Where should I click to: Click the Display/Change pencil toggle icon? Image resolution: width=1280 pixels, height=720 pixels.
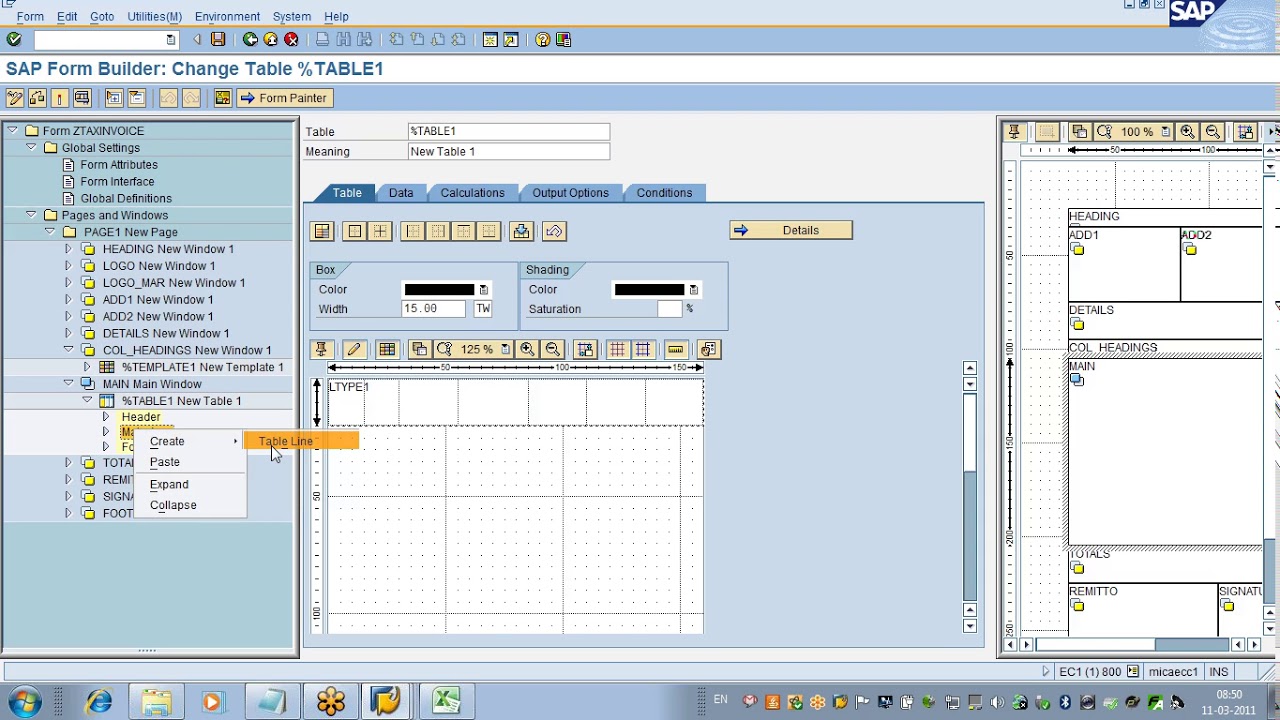click(15, 97)
